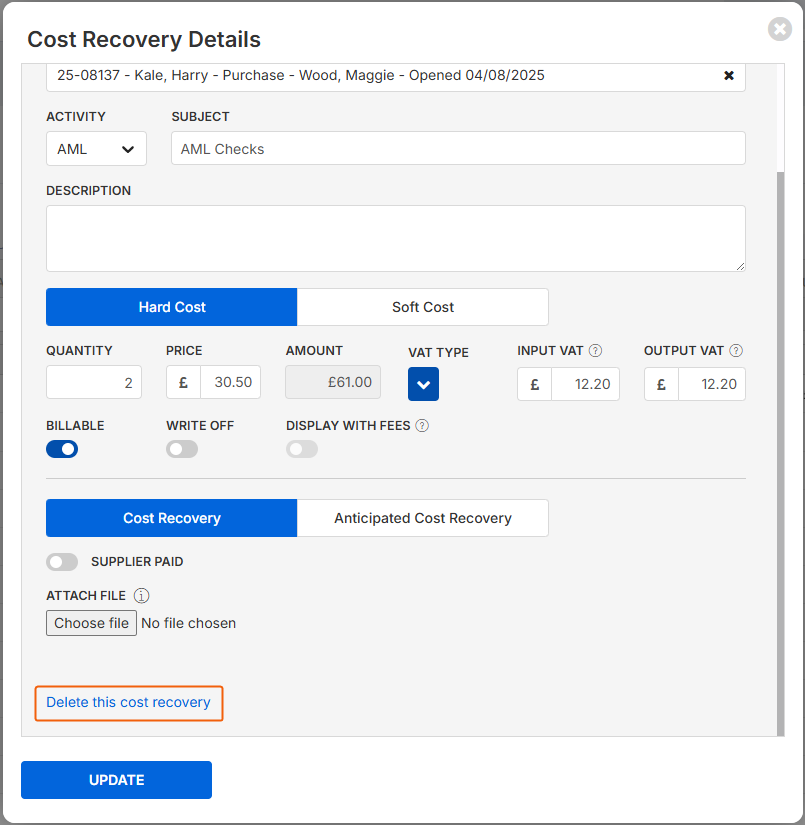Screen dimensions: 805x825
Task: Close the Cost Recovery Details dialog
Action: (780, 29)
